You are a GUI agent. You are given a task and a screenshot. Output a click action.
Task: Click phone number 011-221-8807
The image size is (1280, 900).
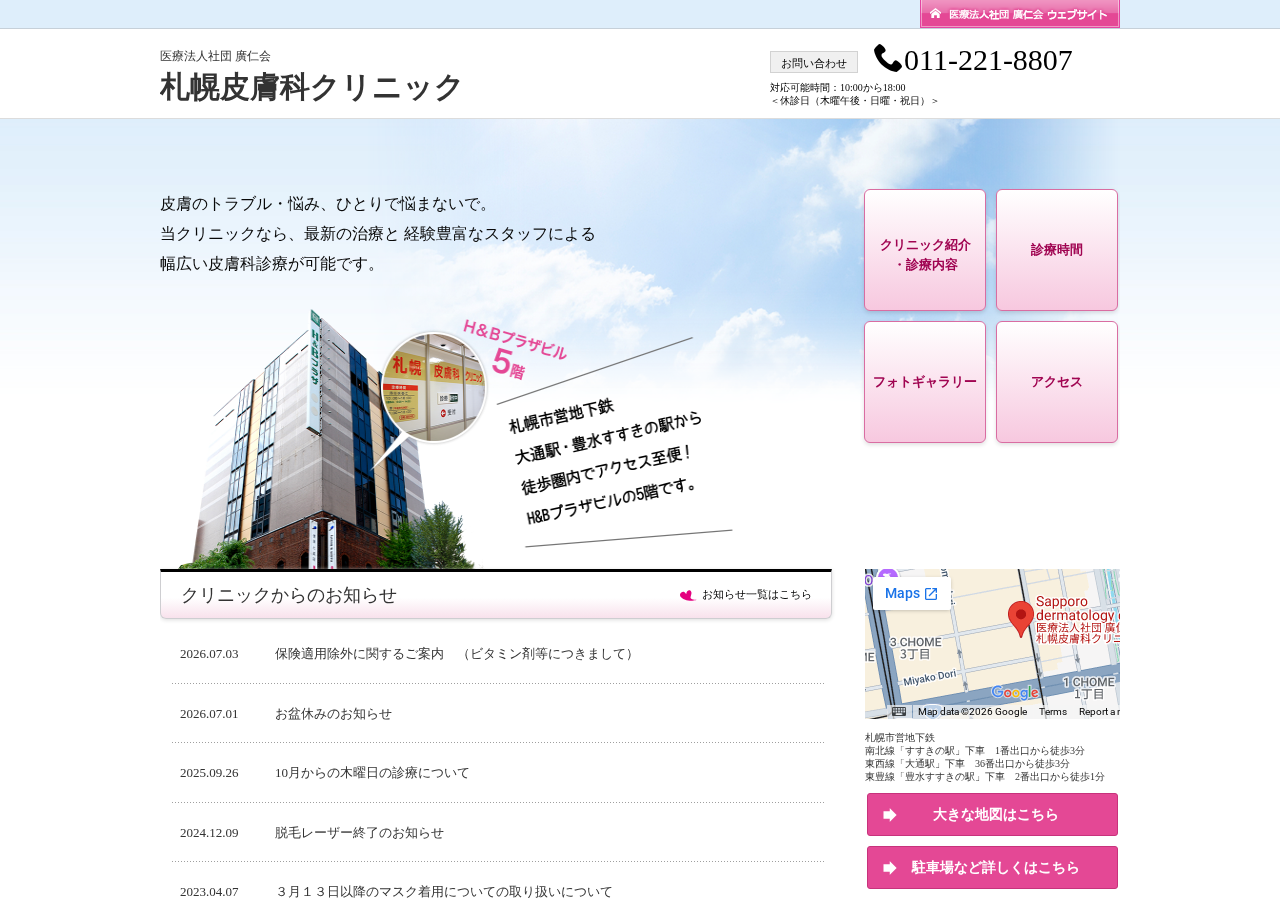(x=988, y=60)
